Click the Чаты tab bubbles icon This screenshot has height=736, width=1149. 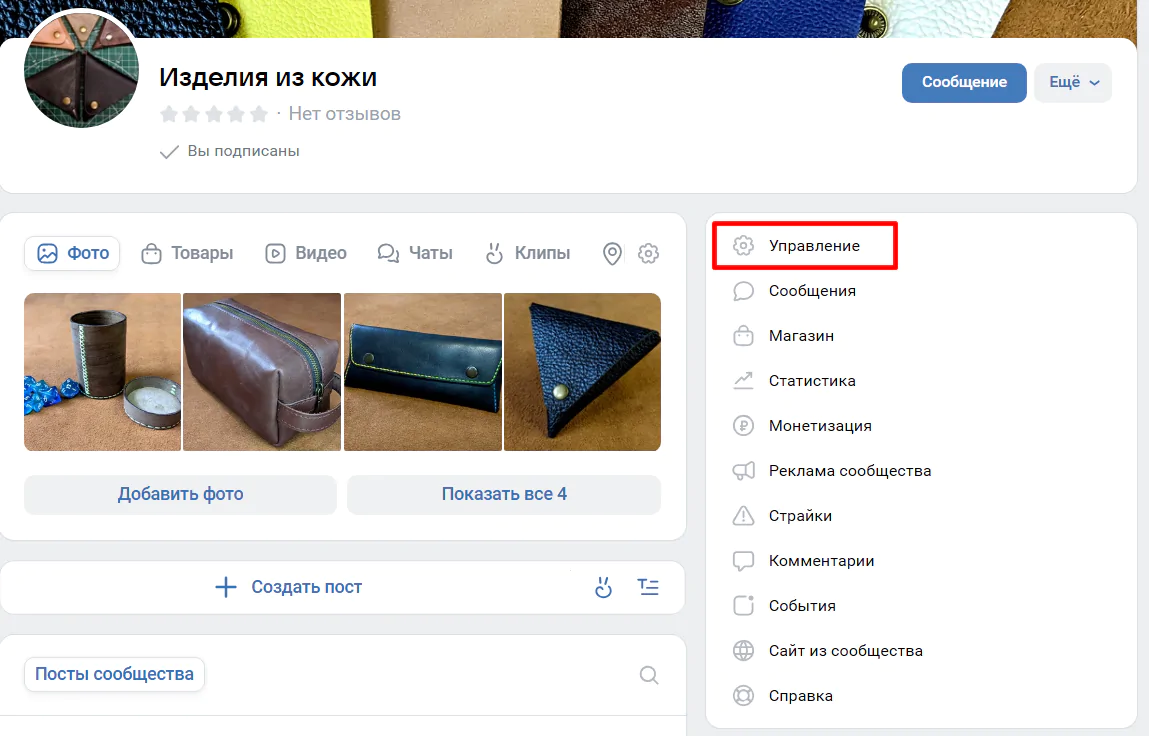[388, 254]
